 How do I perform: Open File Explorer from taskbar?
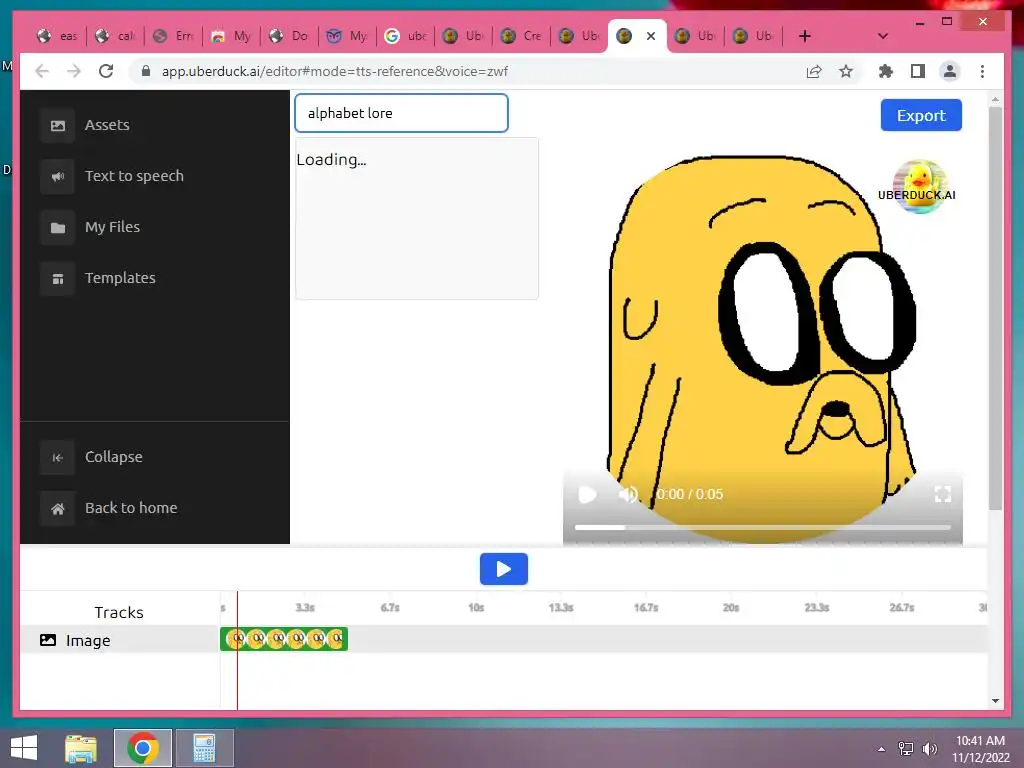pos(81,748)
